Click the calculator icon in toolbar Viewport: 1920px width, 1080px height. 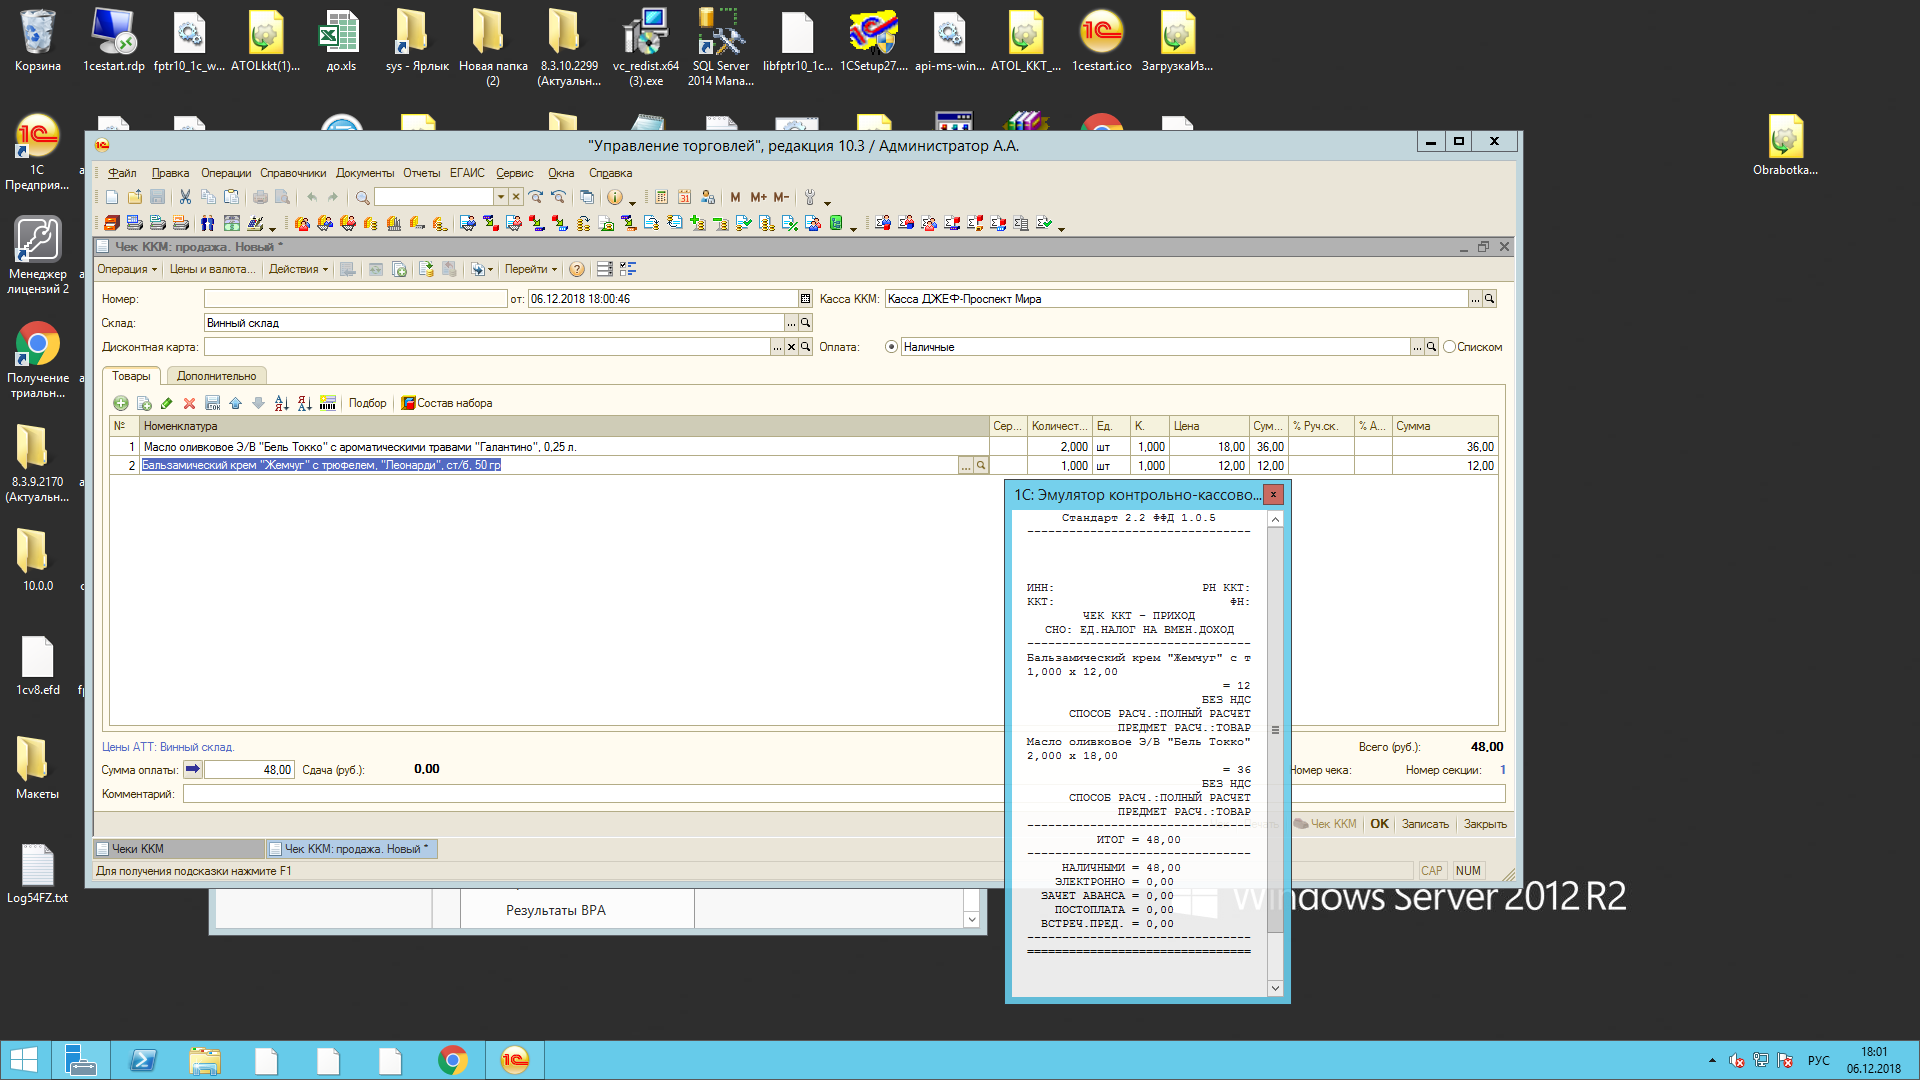[662, 197]
